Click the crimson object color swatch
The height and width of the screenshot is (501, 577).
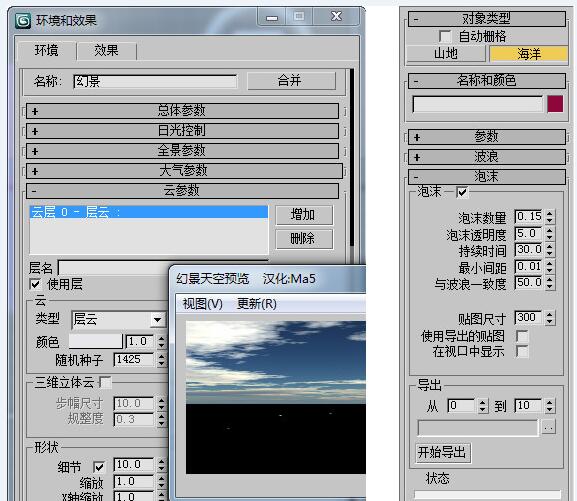click(x=555, y=104)
